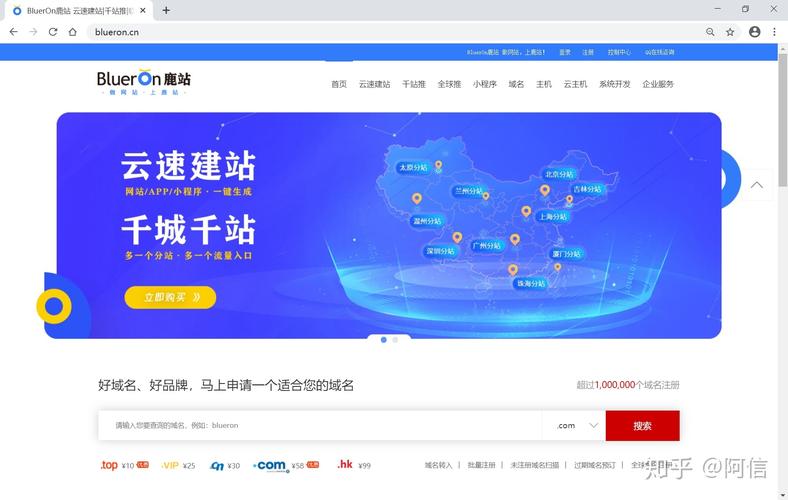Click the 批量注册 link
The height and width of the screenshot is (500, 788).
click(x=481, y=465)
